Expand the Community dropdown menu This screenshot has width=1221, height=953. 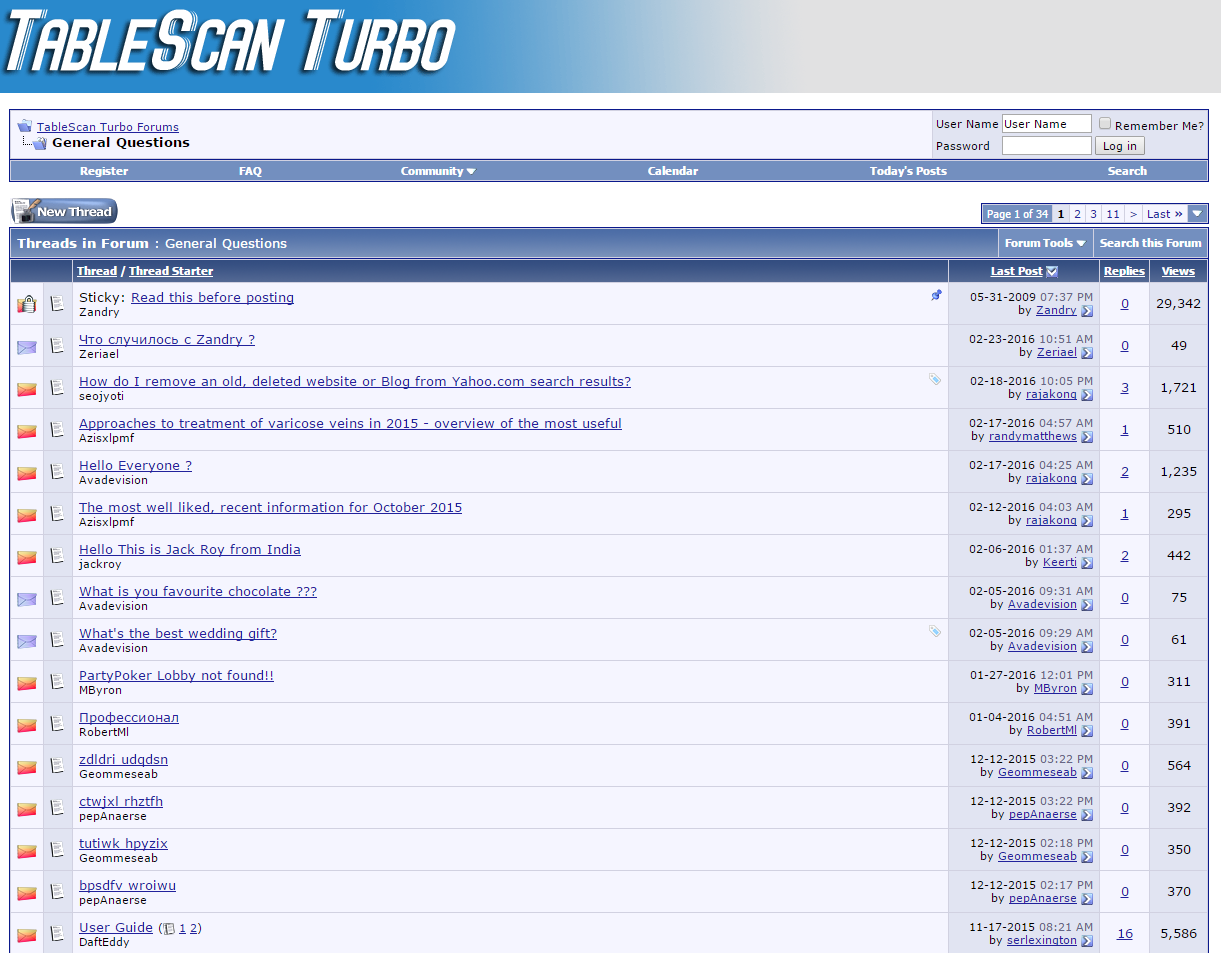(x=438, y=171)
